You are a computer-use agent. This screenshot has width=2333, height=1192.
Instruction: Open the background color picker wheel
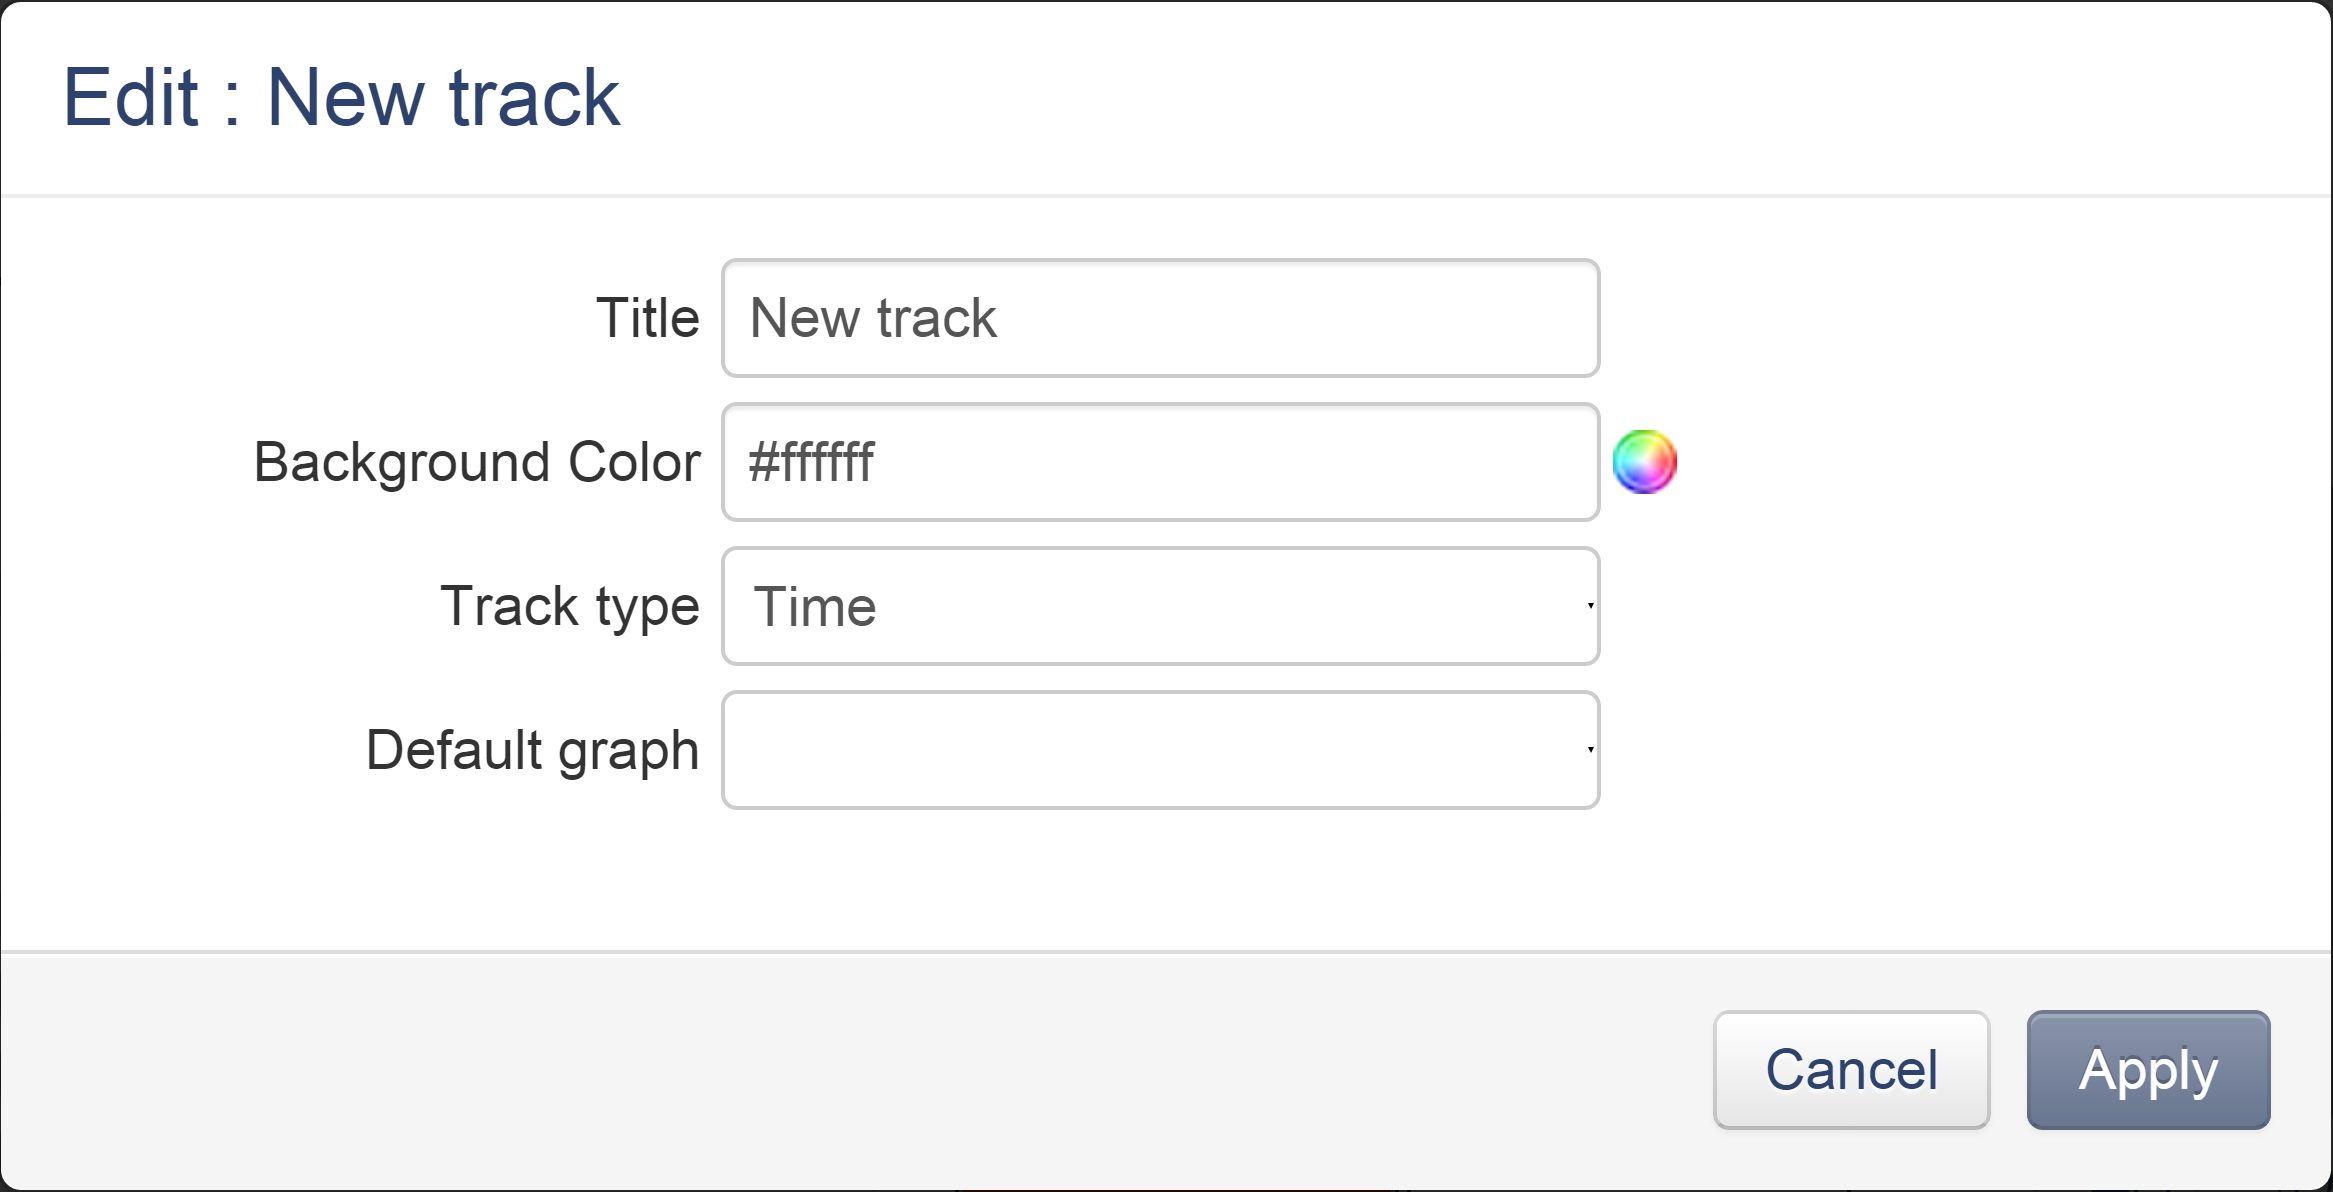(x=1643, y=461)
